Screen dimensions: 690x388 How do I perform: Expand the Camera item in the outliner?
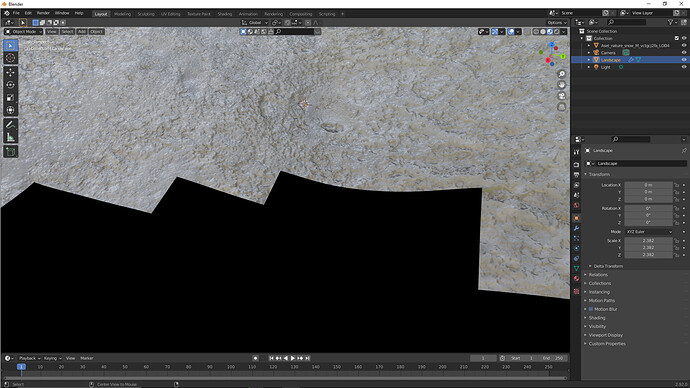[589, 52]
